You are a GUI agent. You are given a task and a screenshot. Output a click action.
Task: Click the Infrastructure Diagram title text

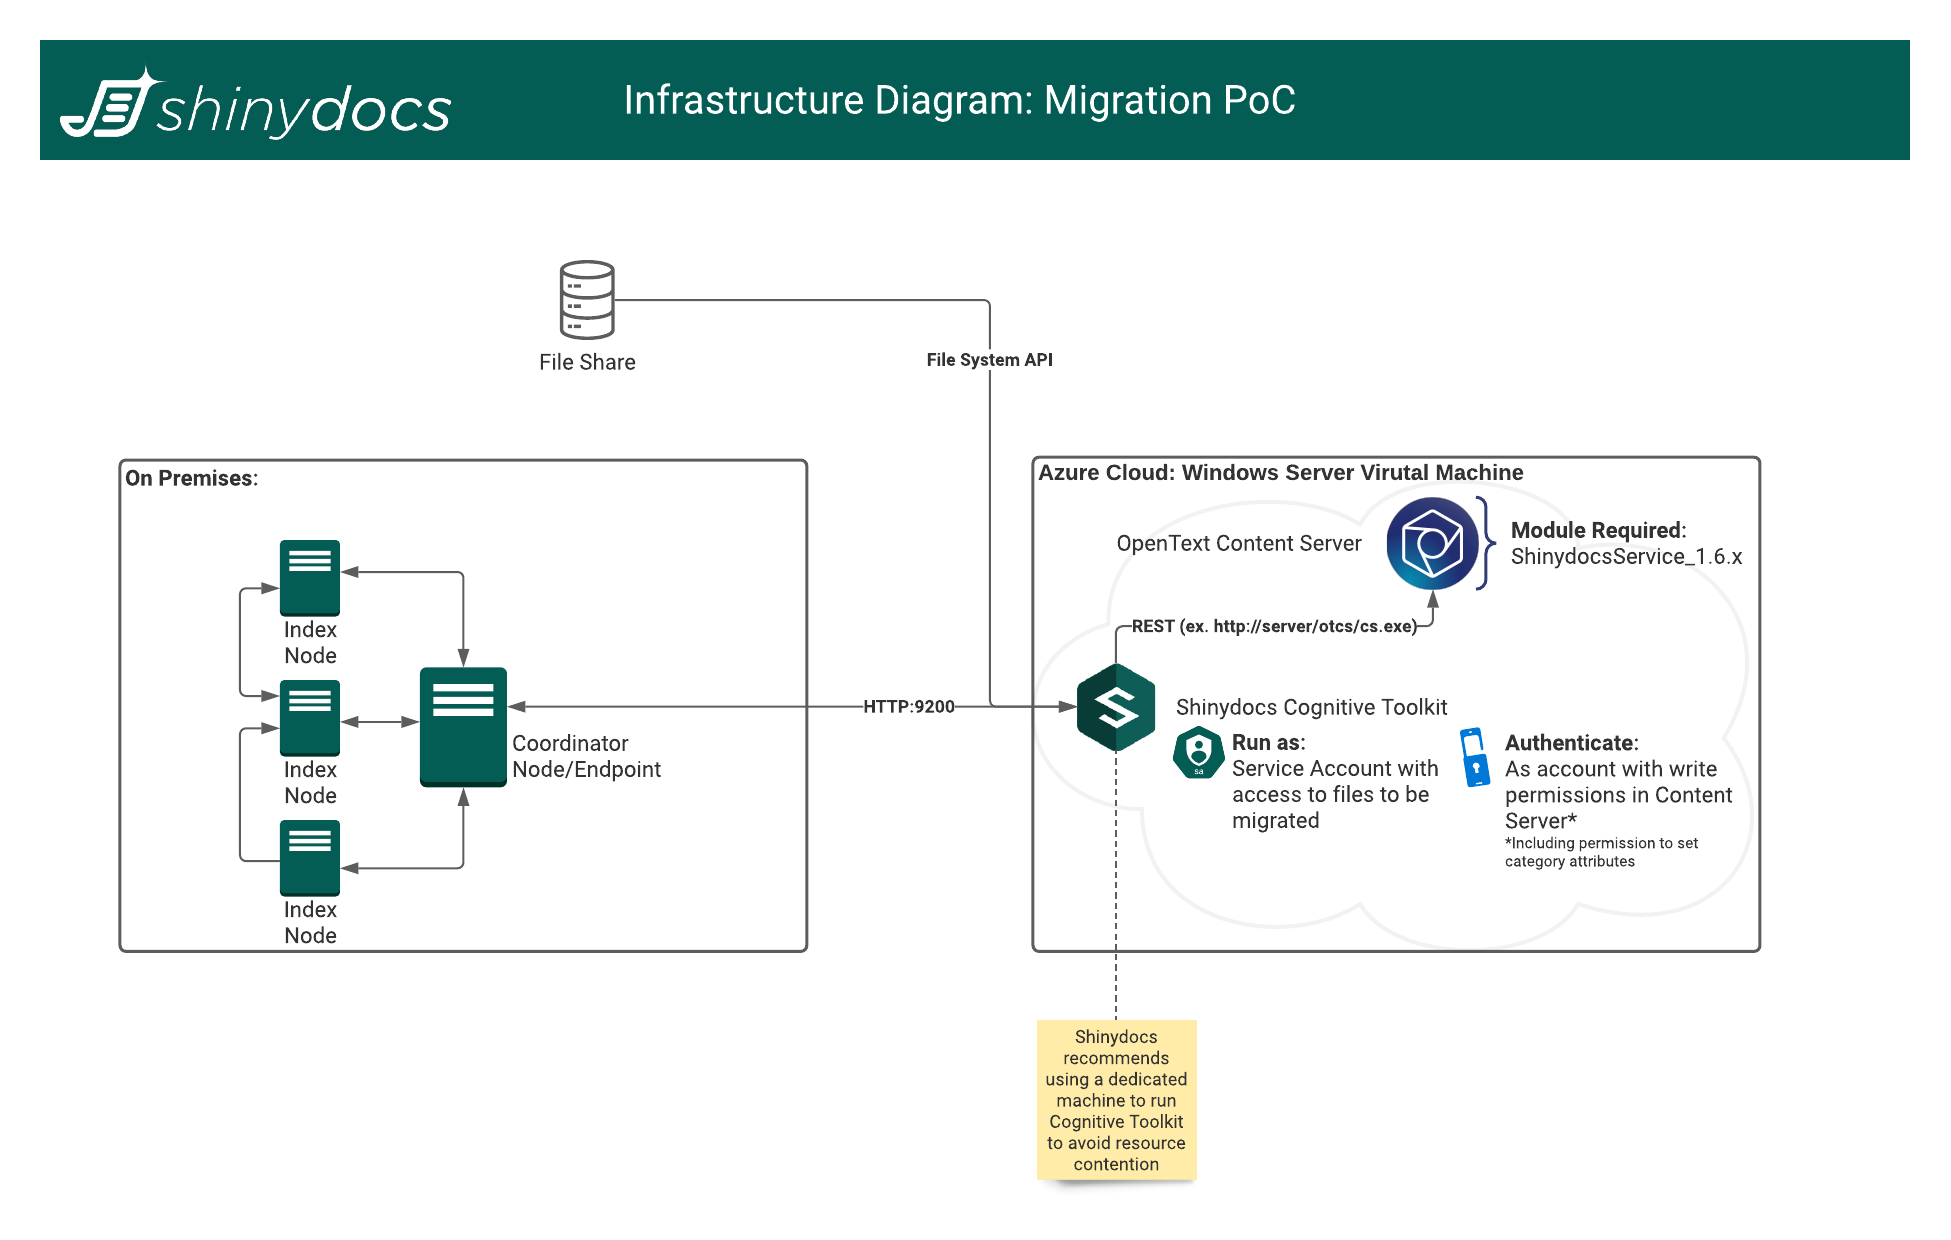[x=959, y=101]
